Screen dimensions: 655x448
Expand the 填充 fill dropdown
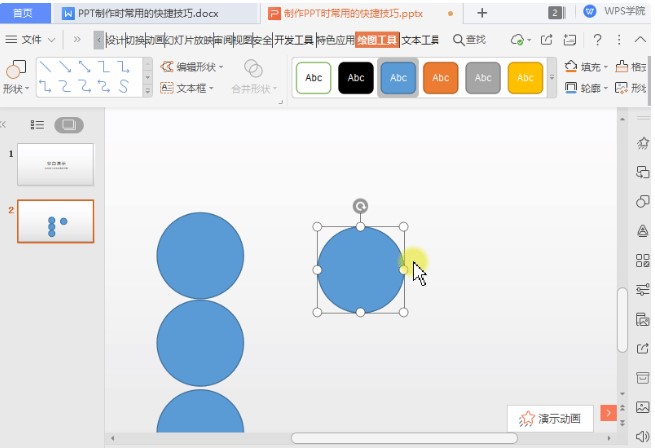click(606, 67)
